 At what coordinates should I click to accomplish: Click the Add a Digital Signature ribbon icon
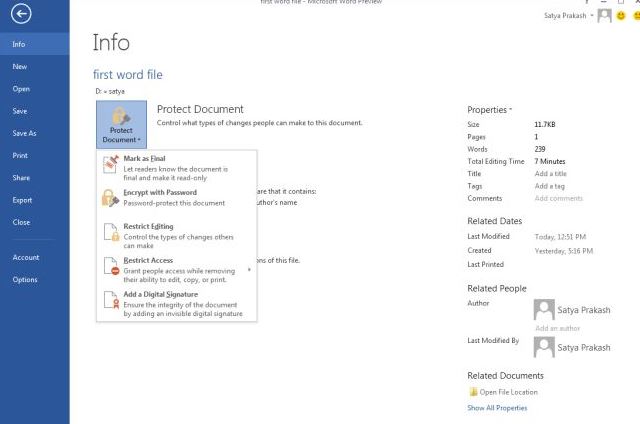111,300
